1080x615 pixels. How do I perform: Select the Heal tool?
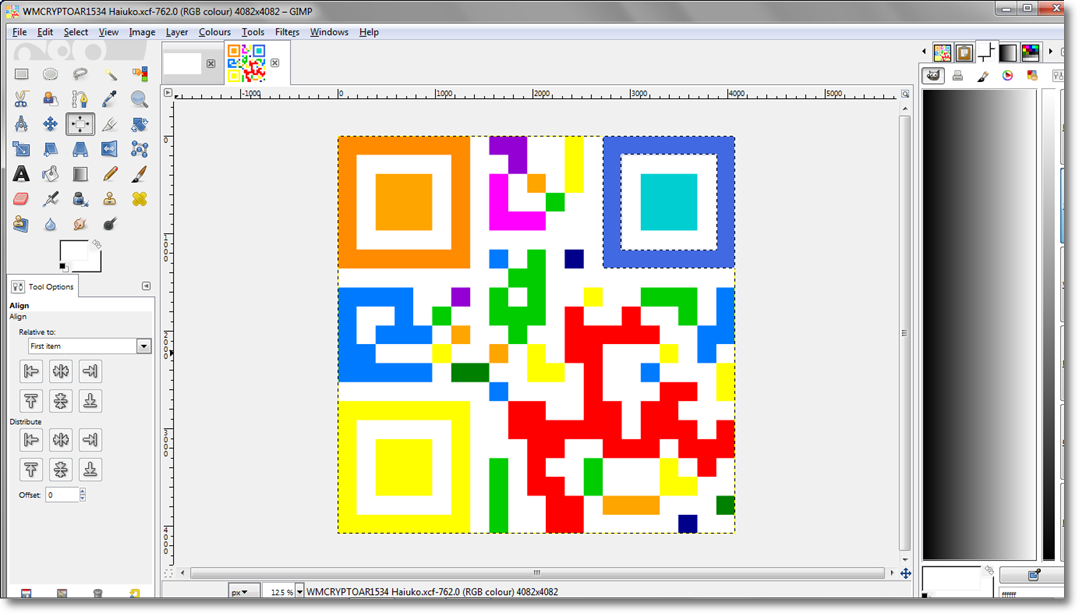click(140, 199)
